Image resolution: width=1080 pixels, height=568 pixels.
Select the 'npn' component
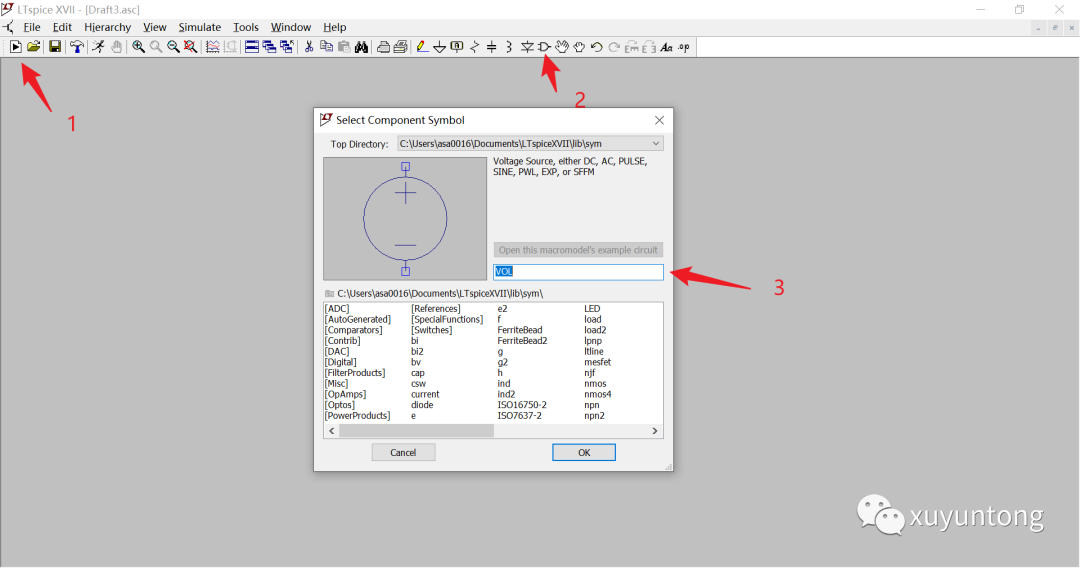tap(592, 405)
